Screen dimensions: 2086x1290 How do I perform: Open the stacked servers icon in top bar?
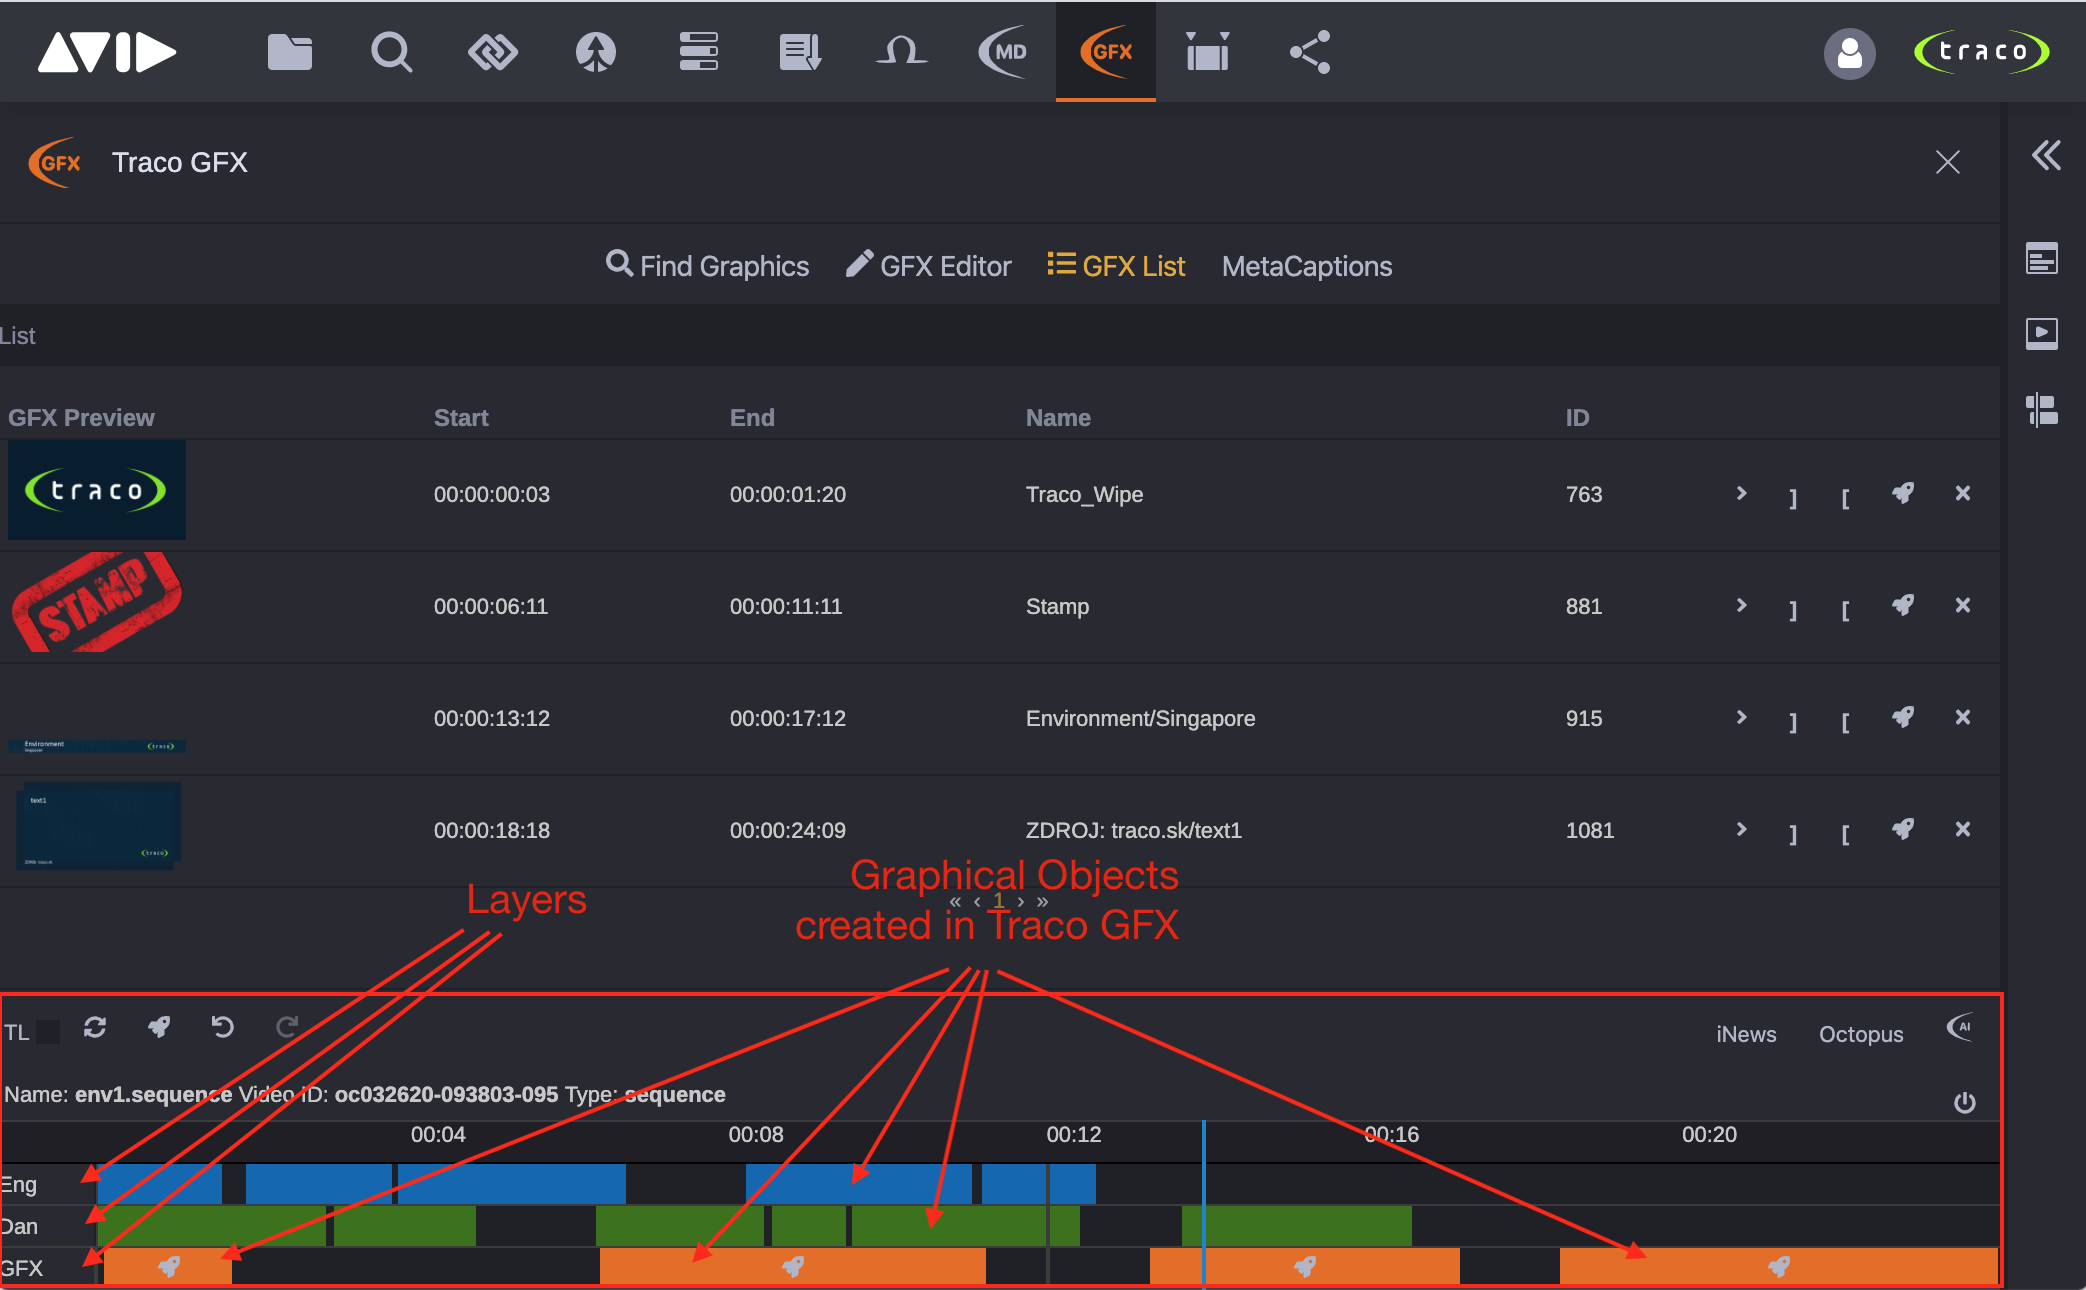(x=698, y=52)
